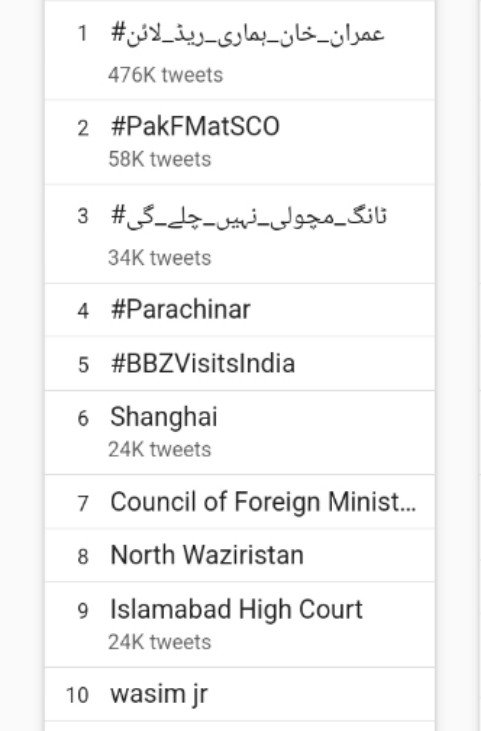Click 24K tweets count under Shanghai
Image resolution: width=481 pixels, height=731 pixels.
(x=160, y=449)
